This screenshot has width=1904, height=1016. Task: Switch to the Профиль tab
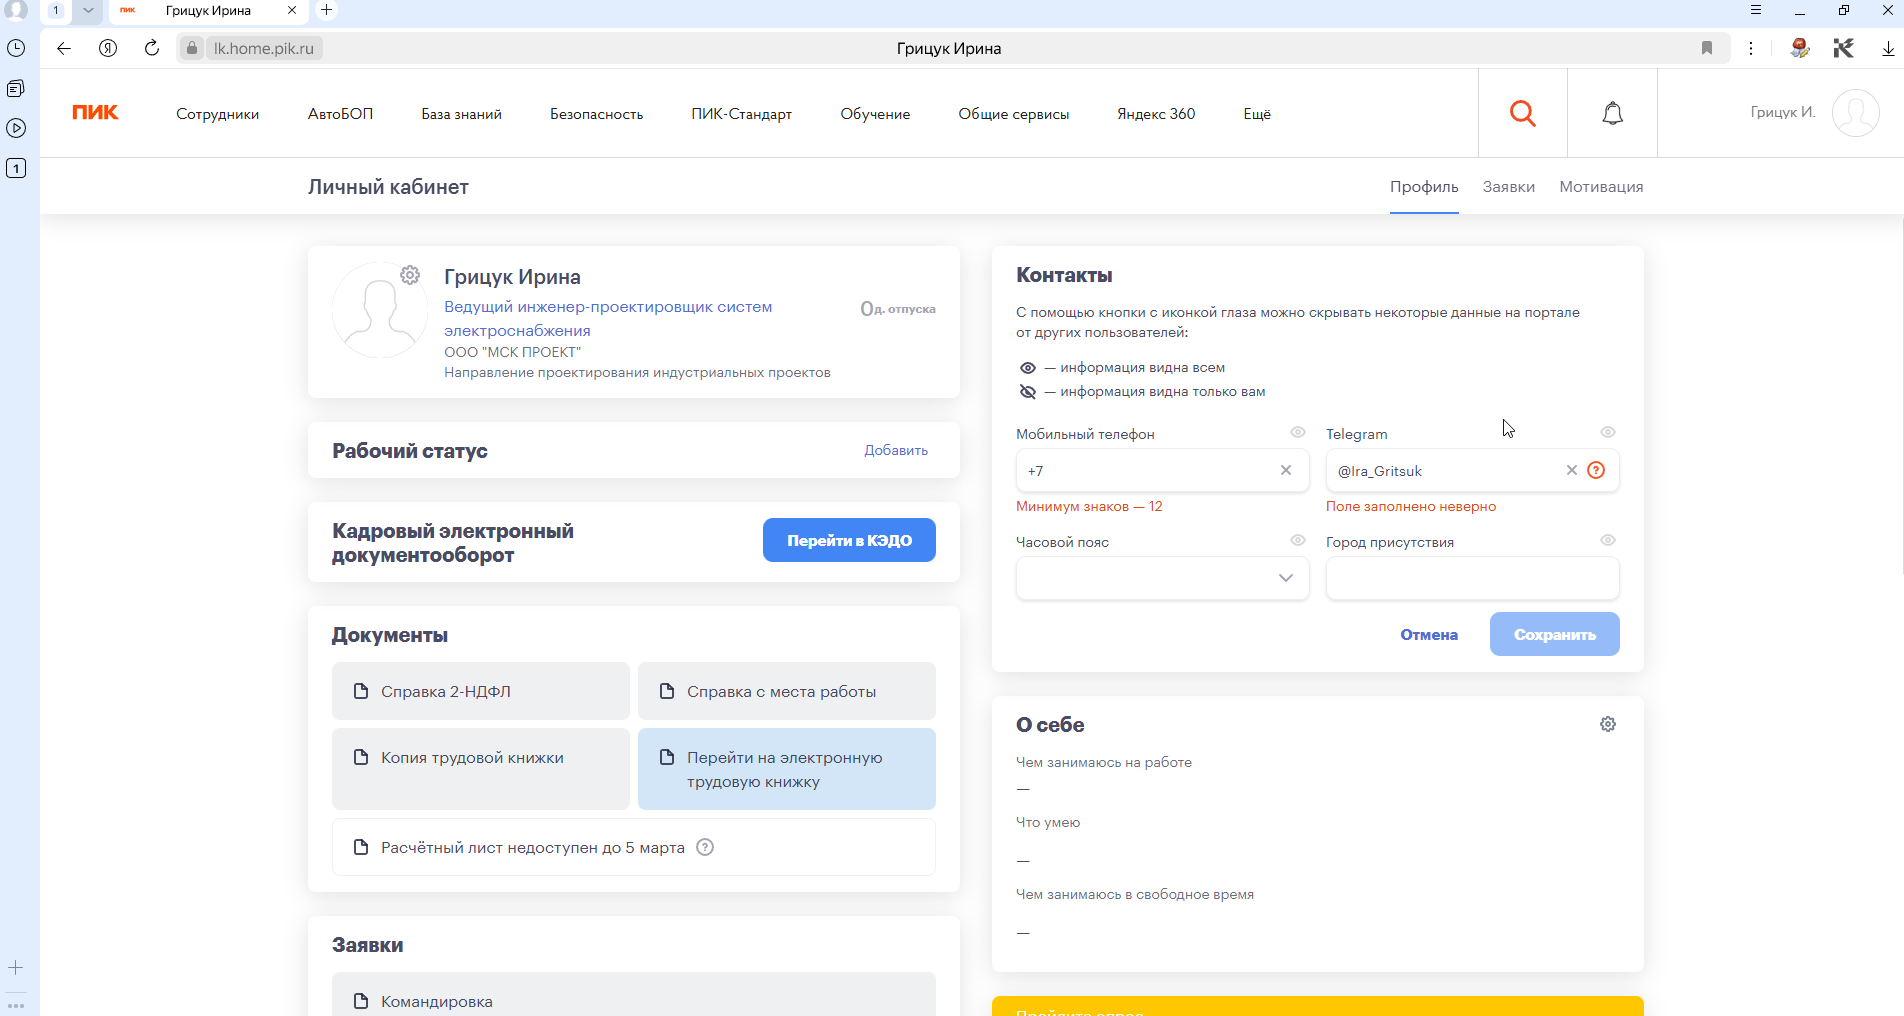(1424, 187)
